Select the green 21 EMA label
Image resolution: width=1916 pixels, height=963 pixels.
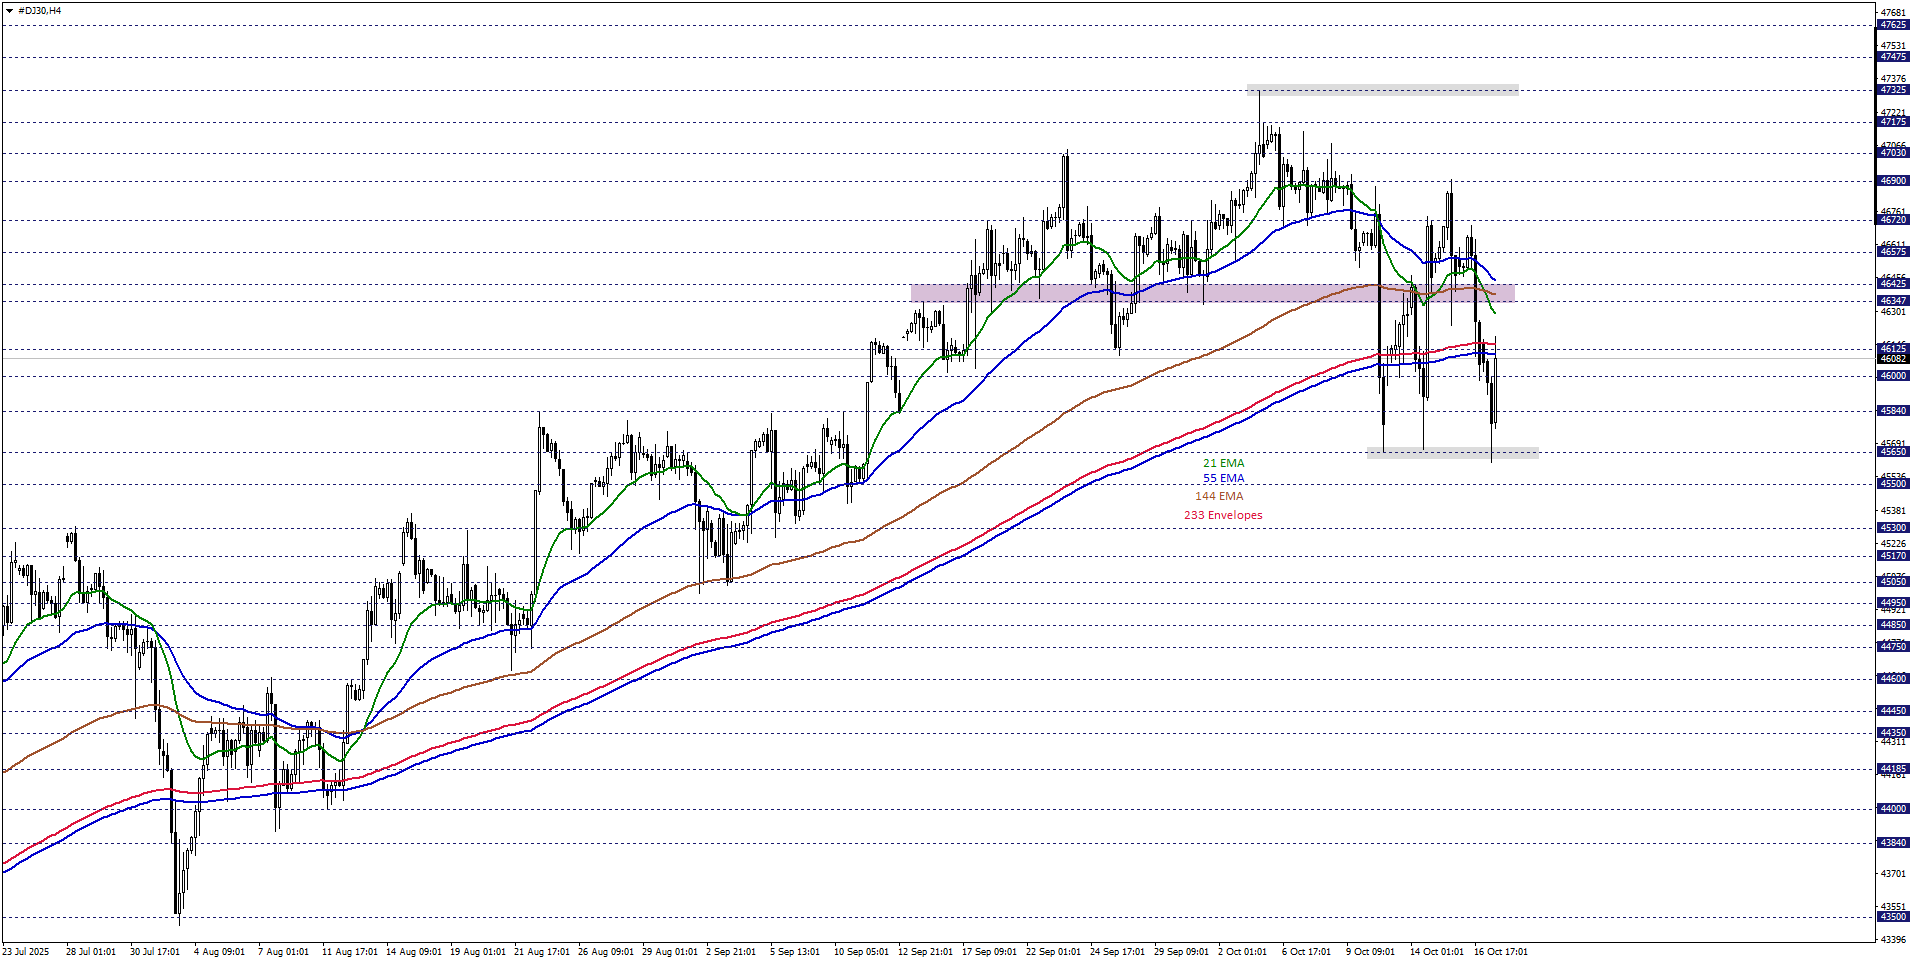pos(1223,463)
